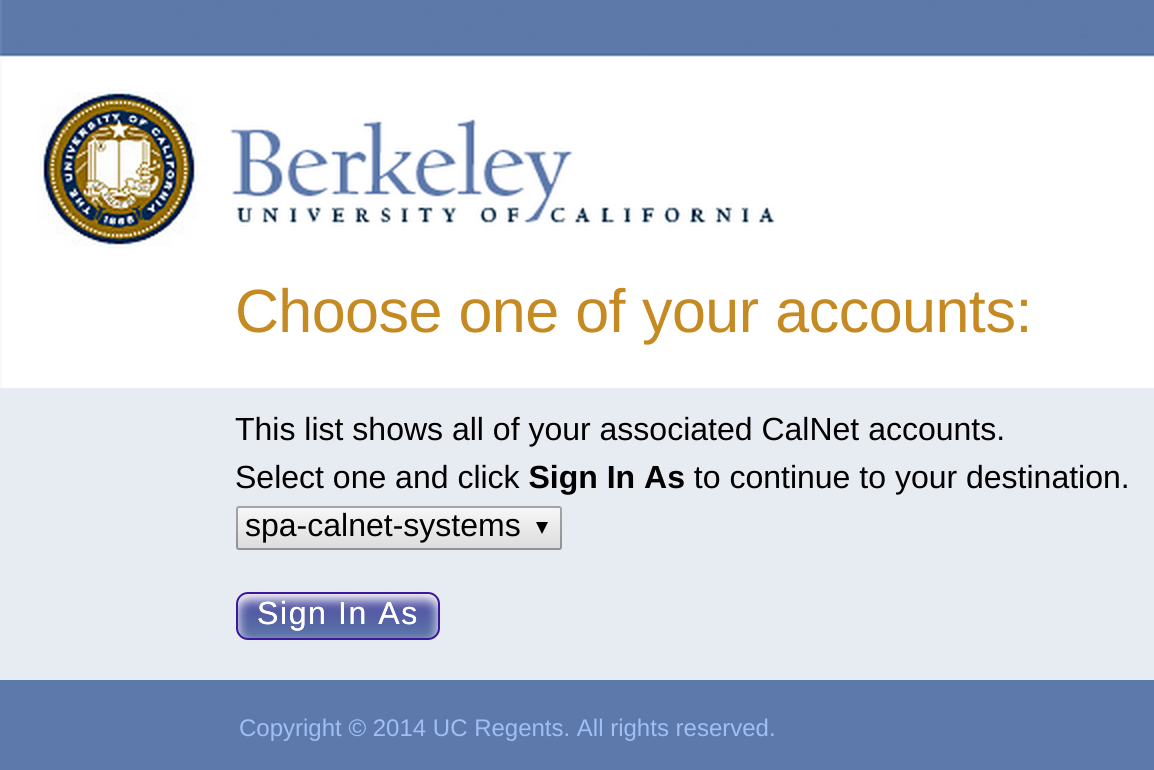Click the blue header bar at top
The width and height of the screenshot is (1154, 770).
pyautogui.click(x=577, y=27)
